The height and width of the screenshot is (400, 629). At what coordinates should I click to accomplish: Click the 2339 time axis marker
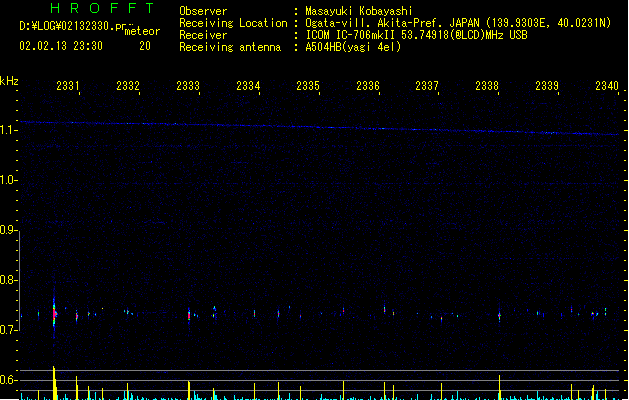547,86
